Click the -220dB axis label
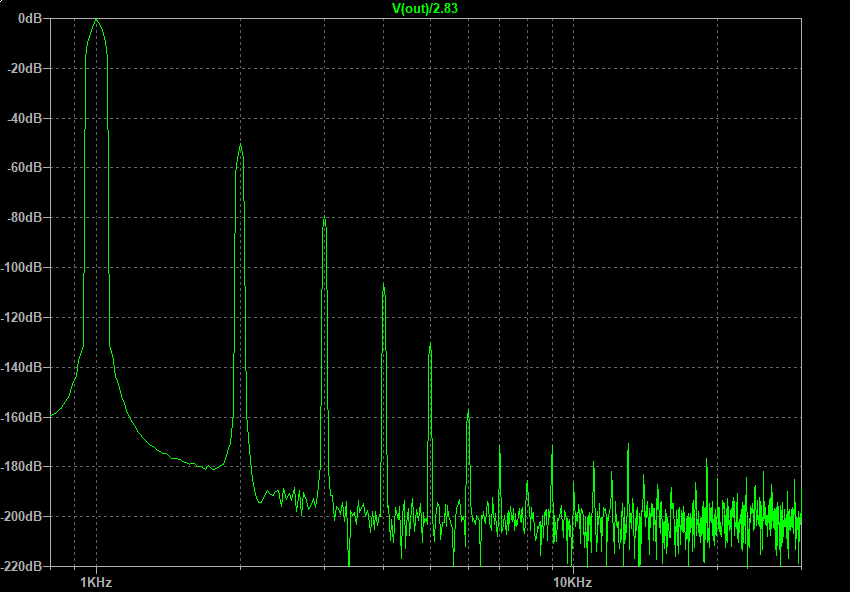The width and height of the screenshot is (850, 592). click(x=22, y=566)
